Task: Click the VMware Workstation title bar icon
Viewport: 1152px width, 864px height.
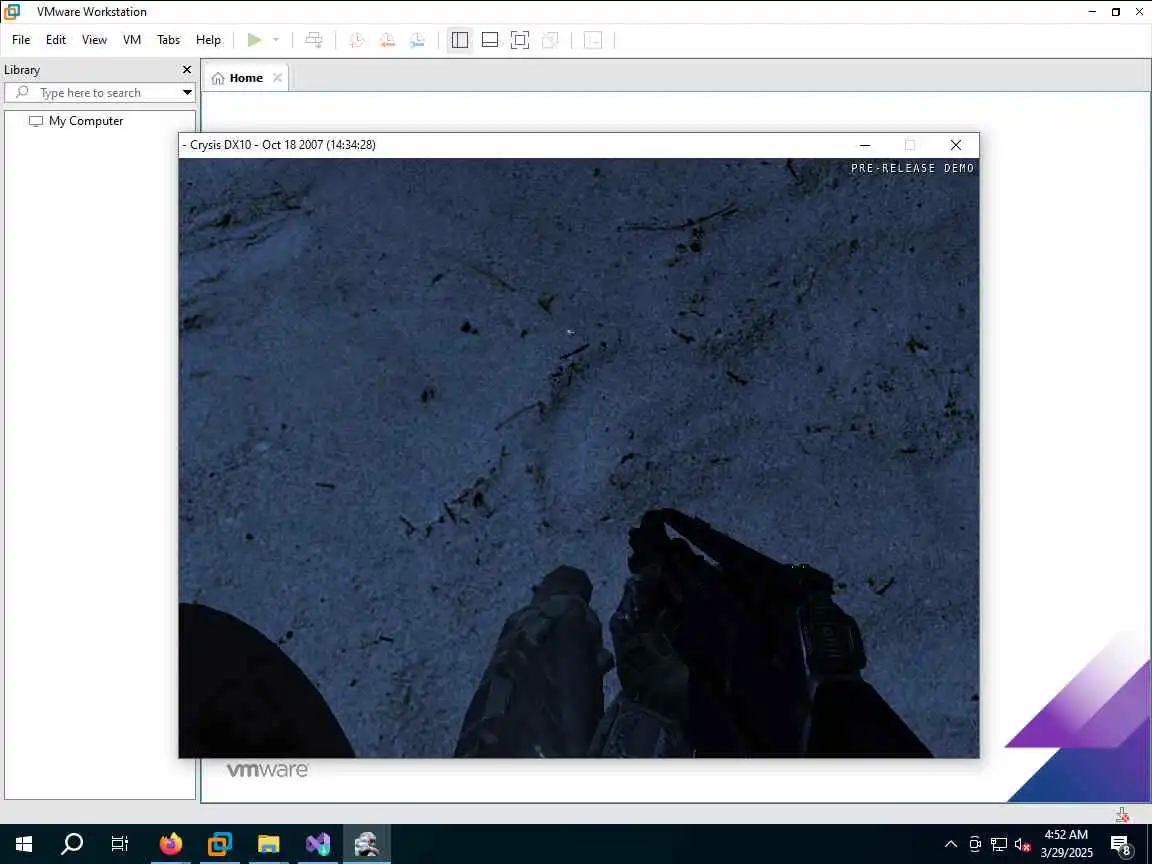Action: click(x=11, y=11)
